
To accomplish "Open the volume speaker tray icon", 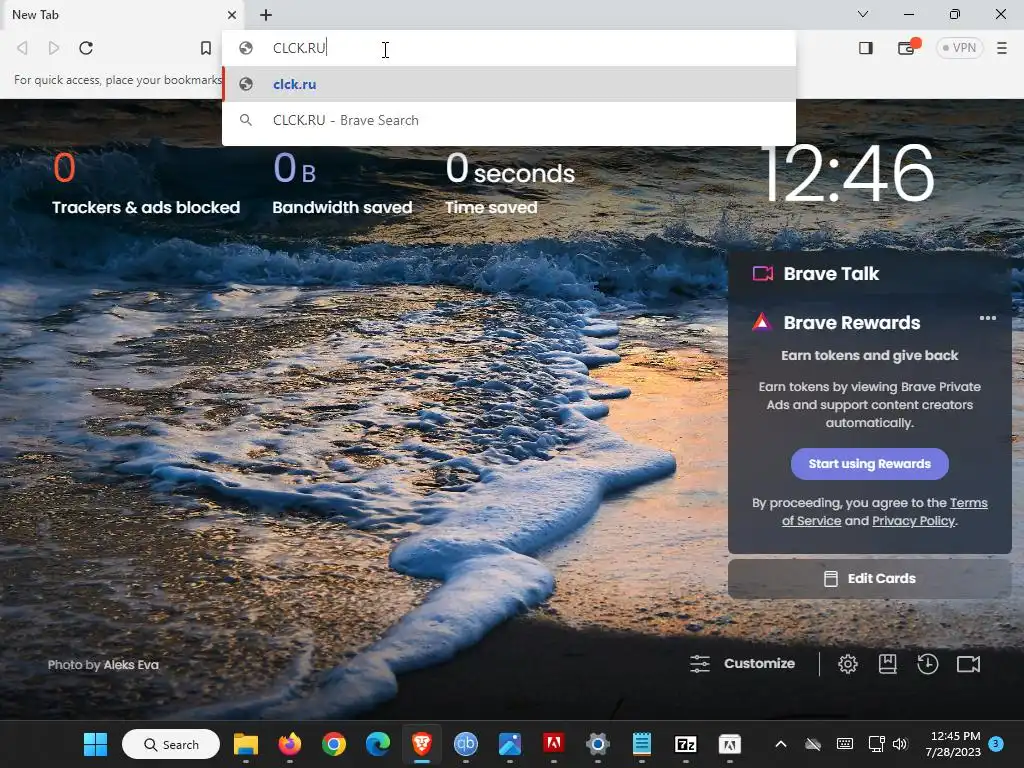I will pyautogui.click(x=900, y=744).
